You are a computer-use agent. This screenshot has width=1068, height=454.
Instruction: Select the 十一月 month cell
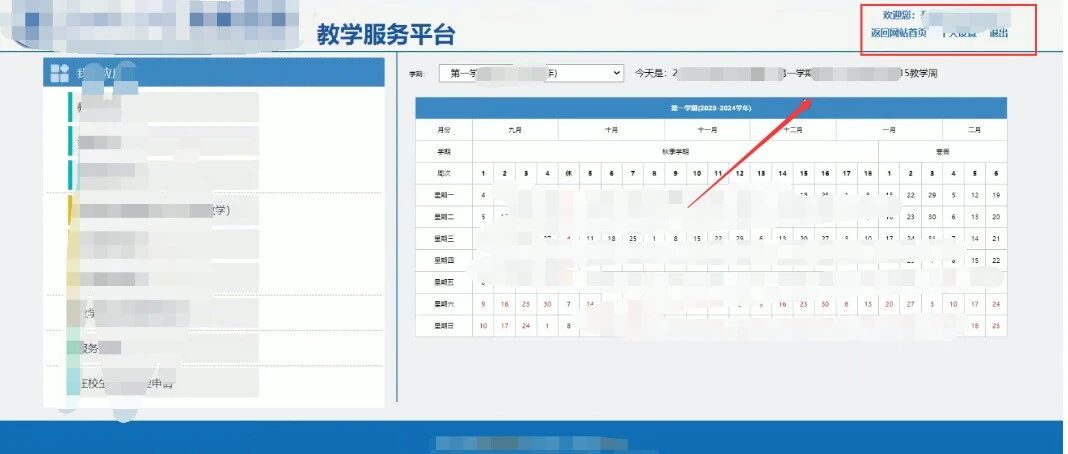tap(707, 129)
